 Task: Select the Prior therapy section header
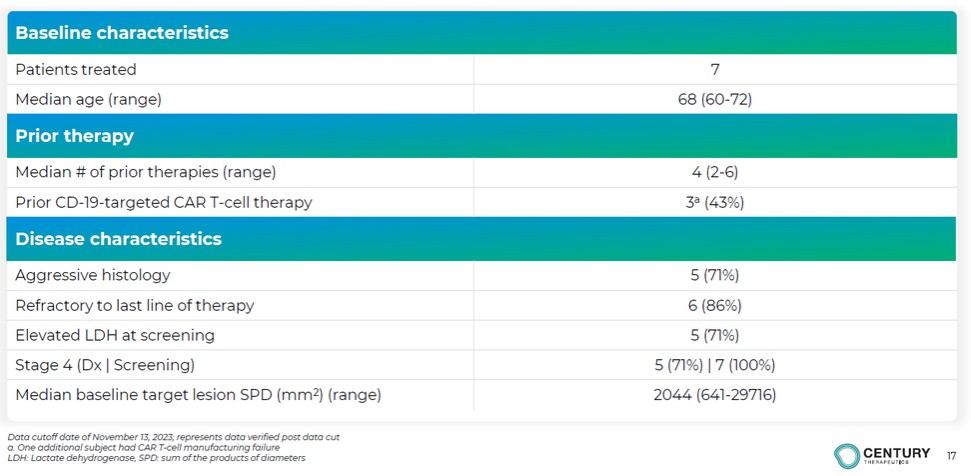coord(75,136)
